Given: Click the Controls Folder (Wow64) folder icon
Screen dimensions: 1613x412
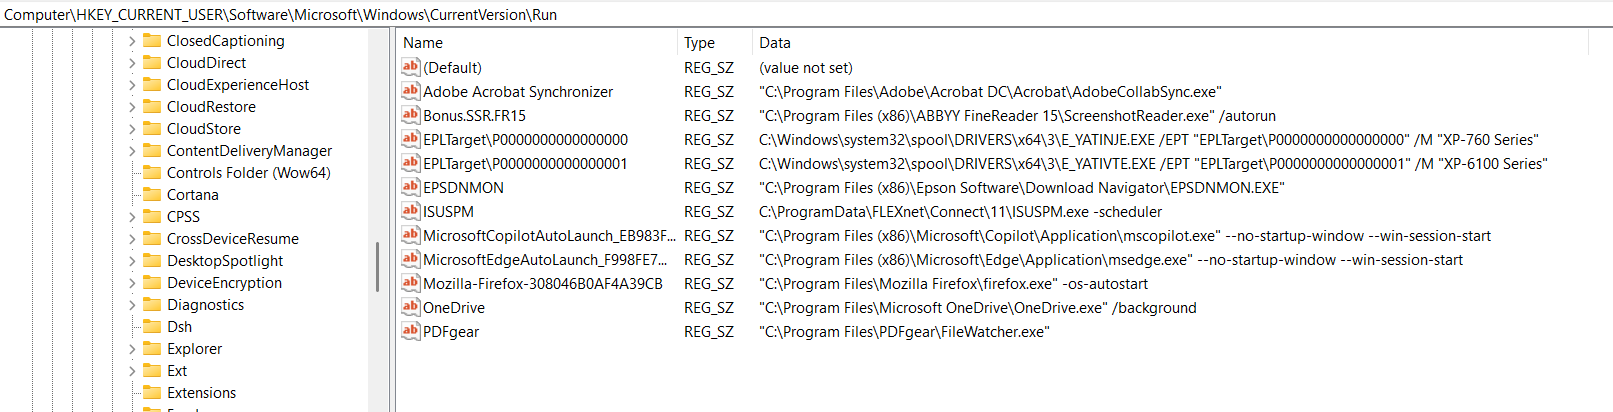Looking at the screenshot, I should (x=152, y=172).
